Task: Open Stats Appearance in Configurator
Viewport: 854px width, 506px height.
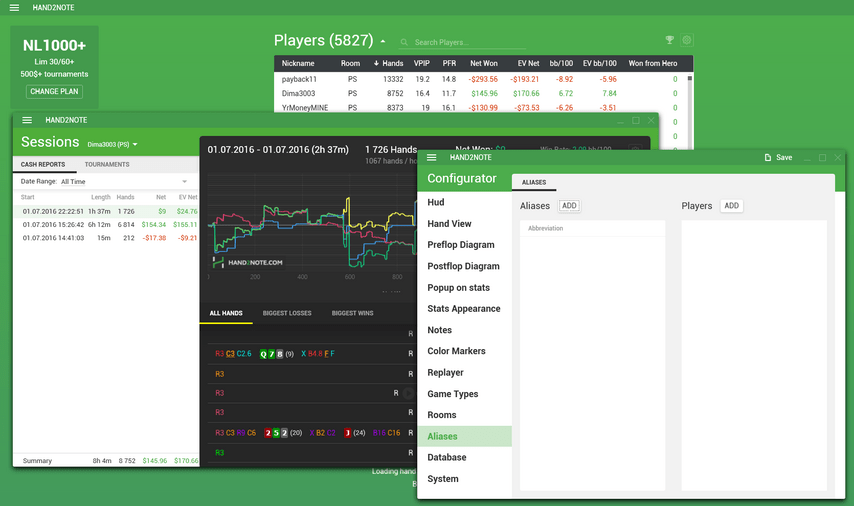Action: 464,308
